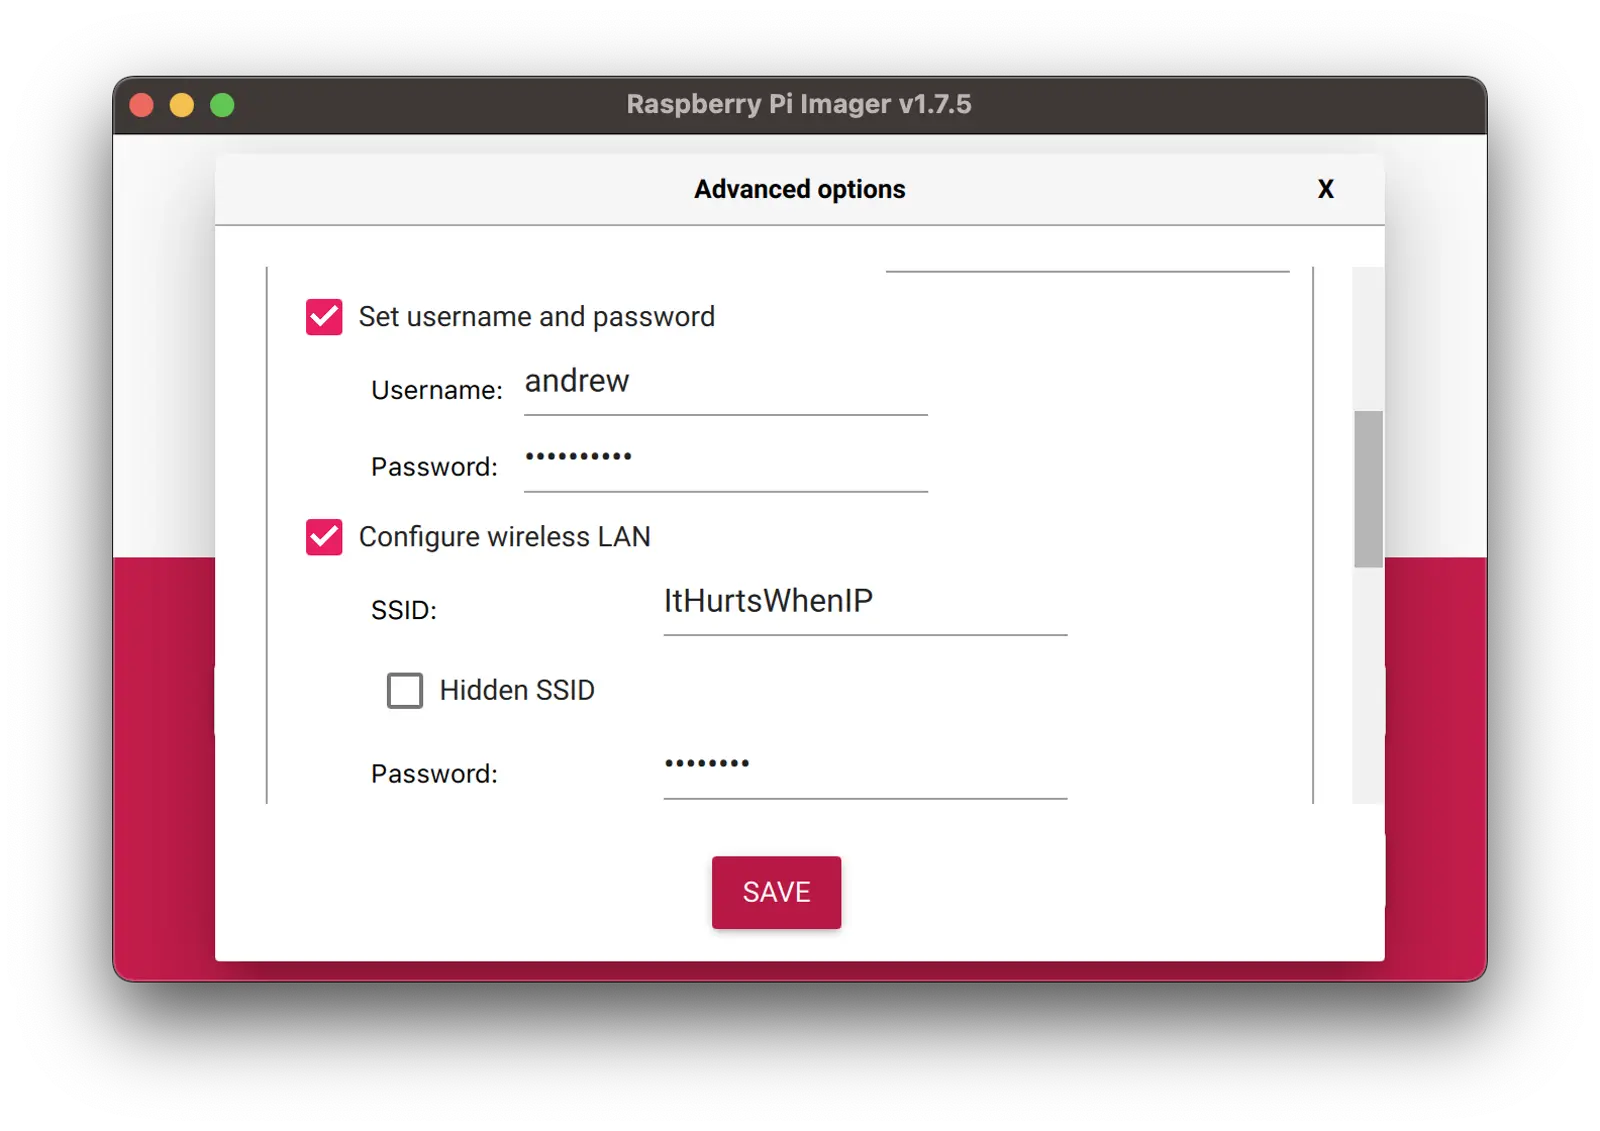Click the Advanced options dialog heading
This screenshot has width=1600, height=1131.
tap(799, 190)
